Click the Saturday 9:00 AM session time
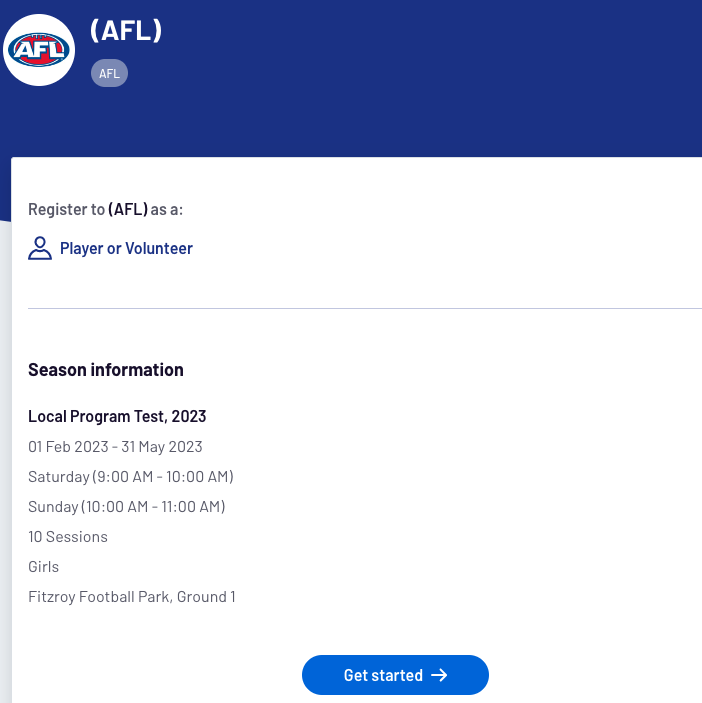702x703 pixels. click(131, 477)
